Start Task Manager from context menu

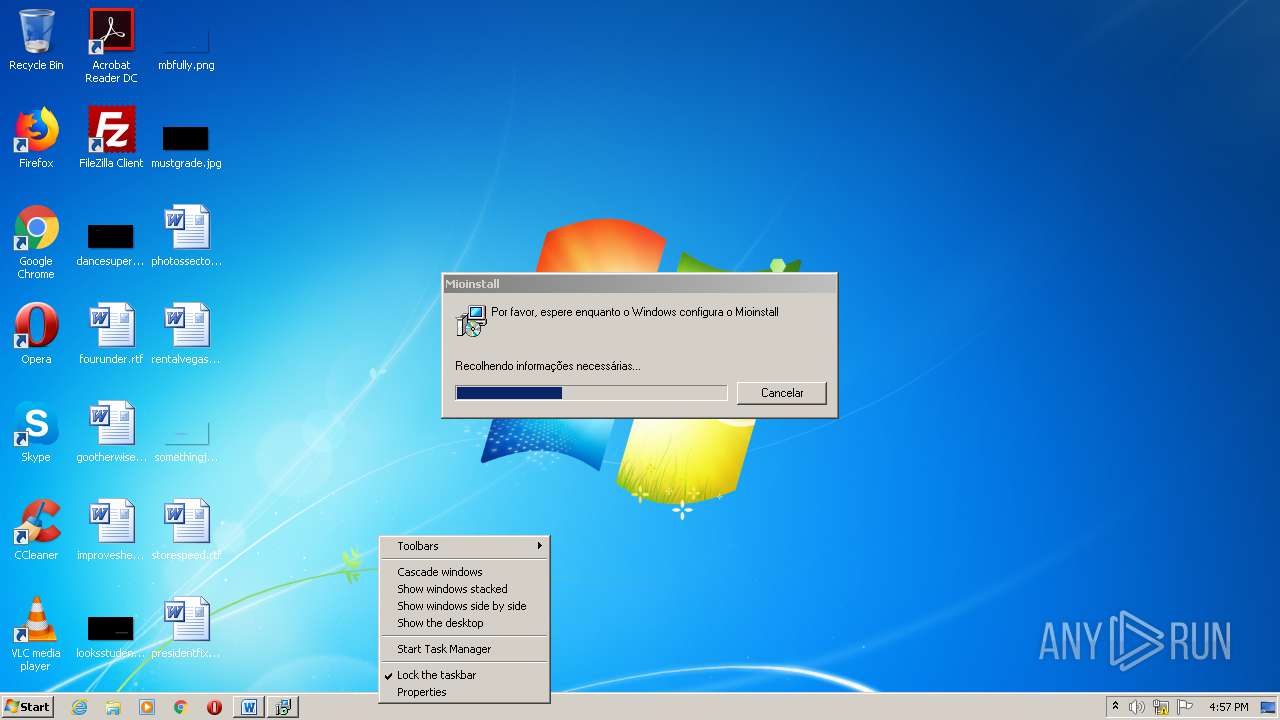[x=465, y=649]
